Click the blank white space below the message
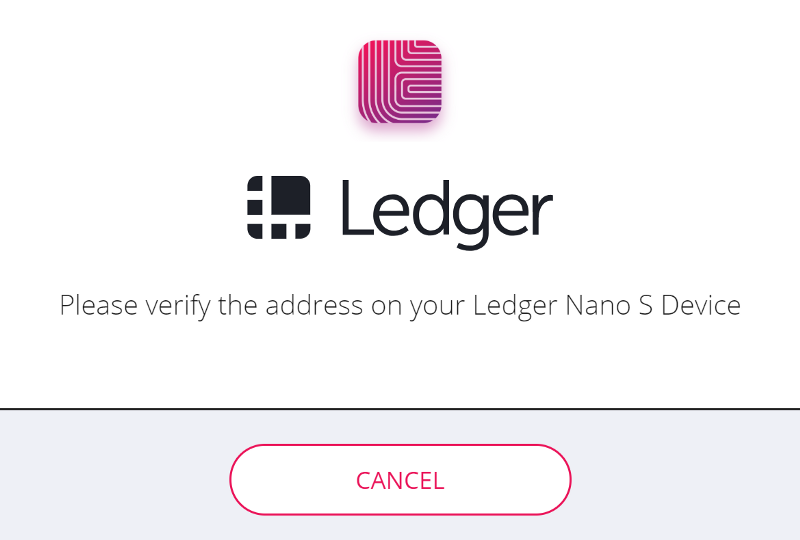Image resolution: width=800 pixels, height=540 pixels. pyautogui.click(x=400, y=365)
